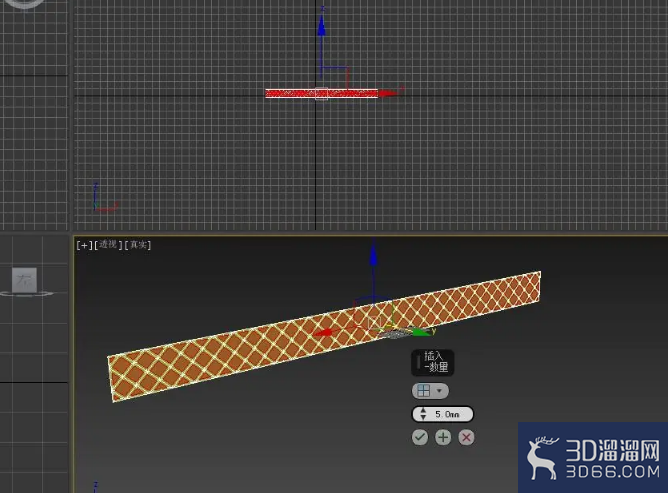Click the inset group type icon
This screenshot has height=493, width=668.
point(423,391)
